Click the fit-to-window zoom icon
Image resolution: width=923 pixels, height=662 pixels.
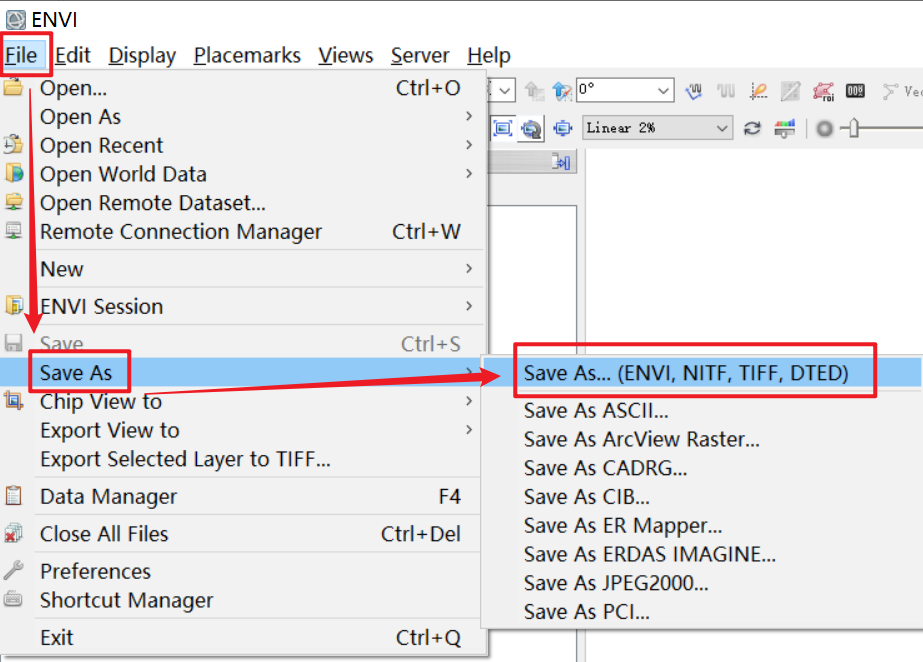click(x=563, y=128)
